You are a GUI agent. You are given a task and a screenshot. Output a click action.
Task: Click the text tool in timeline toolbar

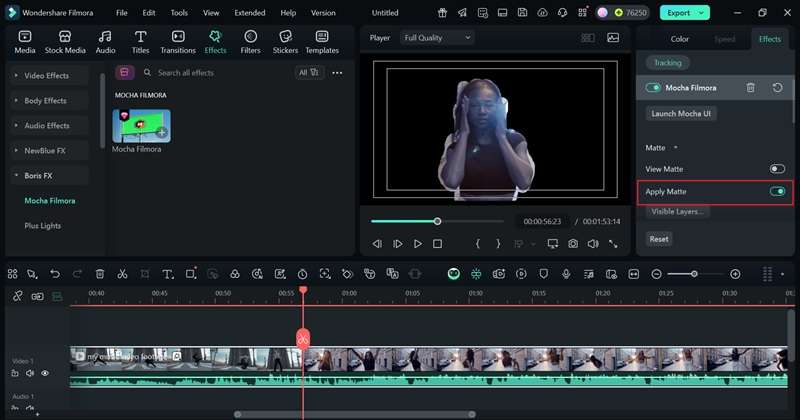pyautogui.click(x=167, y=274)
